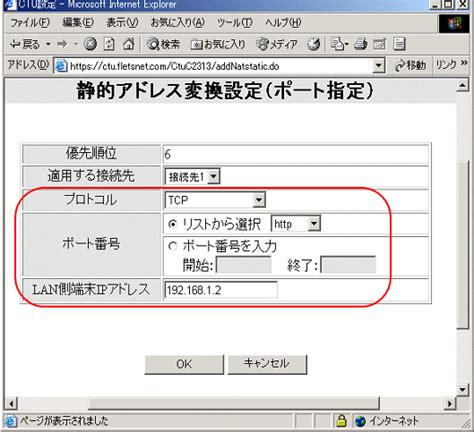Screen dimensions: 474x432
Task: Click the LAN側端末IPアドレス input field
Action: click(221, 290)
